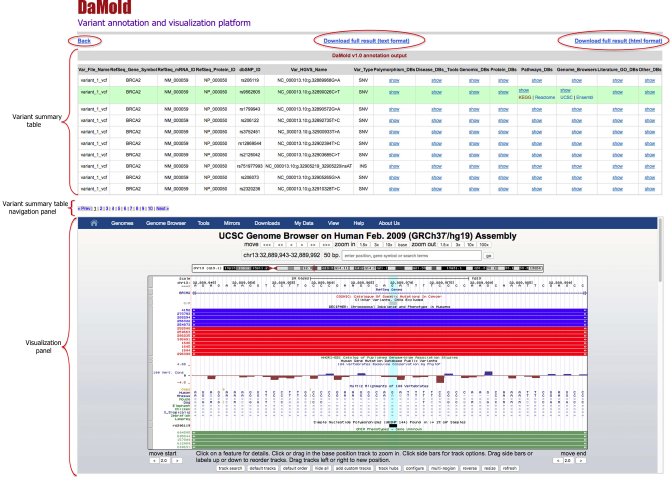The image size is (671, 477).
Task: Click the multi-region button
Action: click(443, 468)
